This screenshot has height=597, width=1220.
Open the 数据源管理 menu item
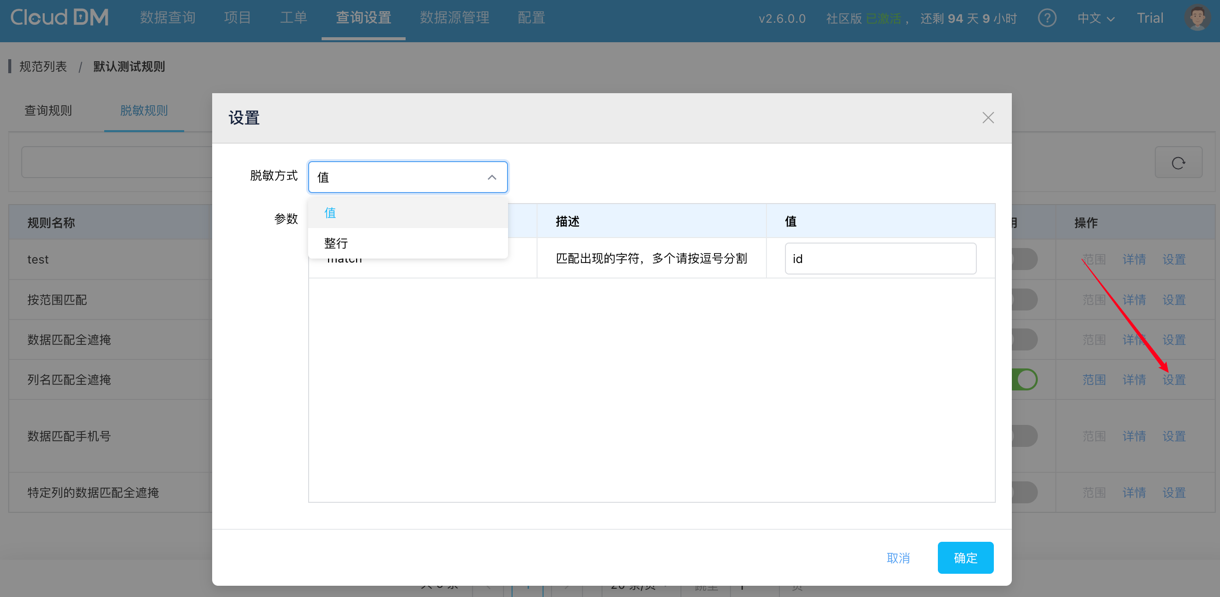(454, 18)
